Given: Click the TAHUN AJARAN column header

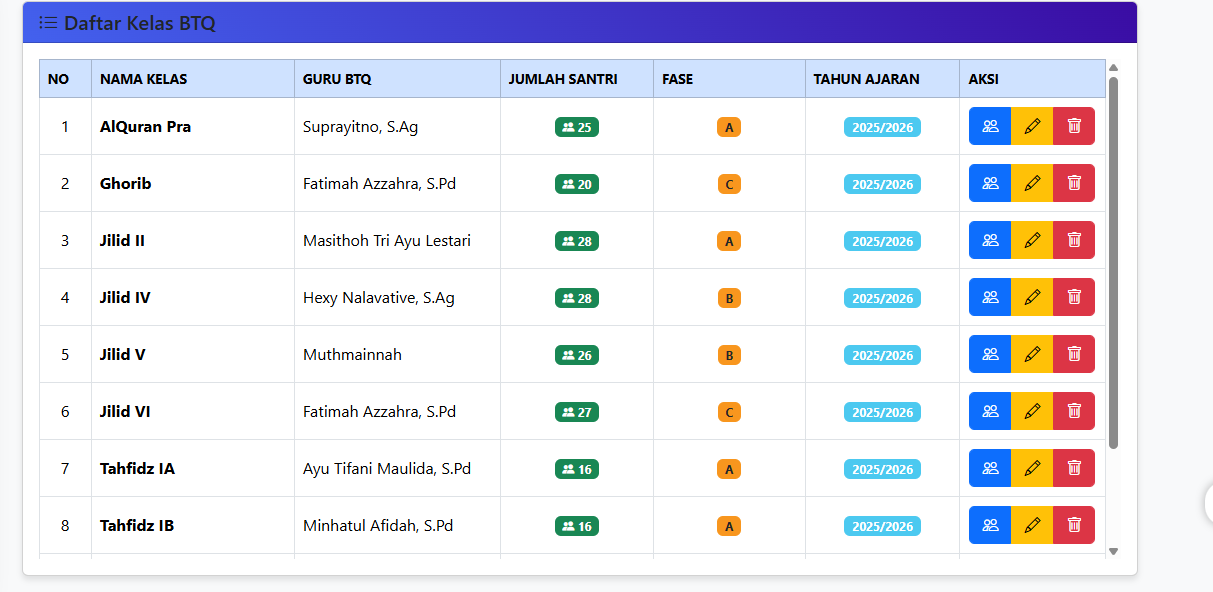Looking at the screenshot, I should point(866,79).
